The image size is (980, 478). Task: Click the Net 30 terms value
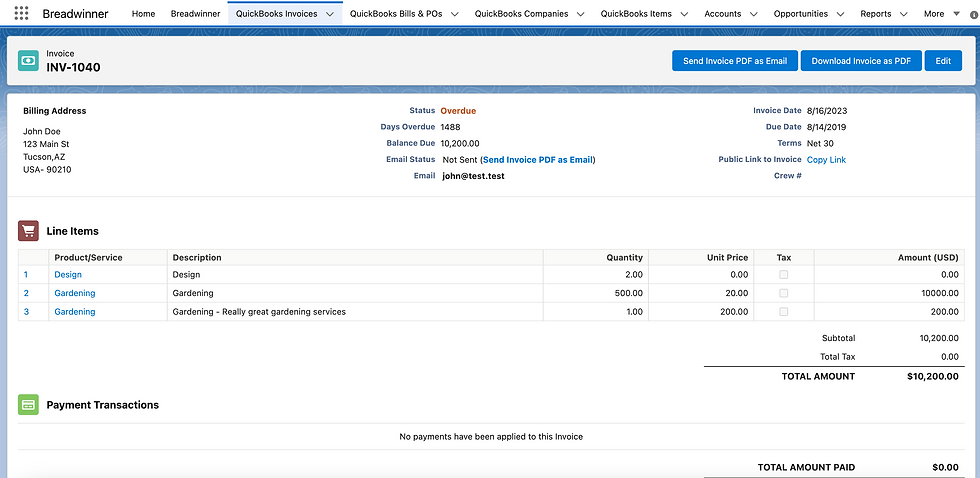pyautogui.click(x=820, y=143)
